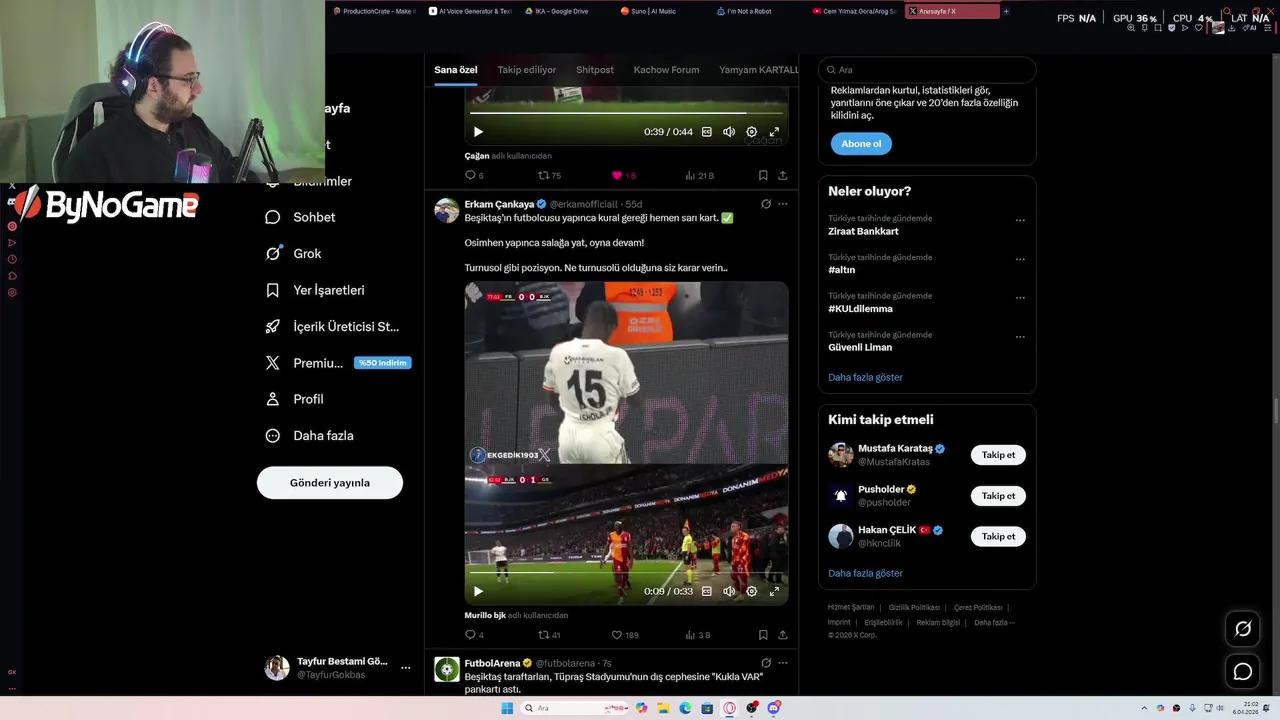Focus the Ara search field

927,70
